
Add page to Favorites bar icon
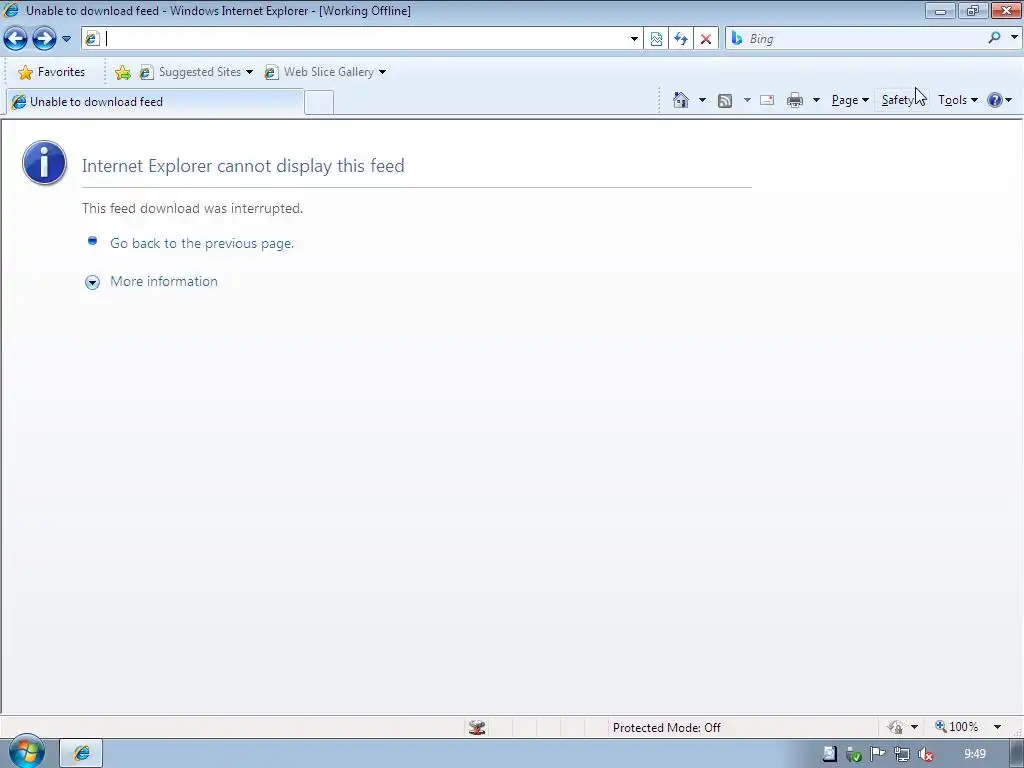(122, 72)
